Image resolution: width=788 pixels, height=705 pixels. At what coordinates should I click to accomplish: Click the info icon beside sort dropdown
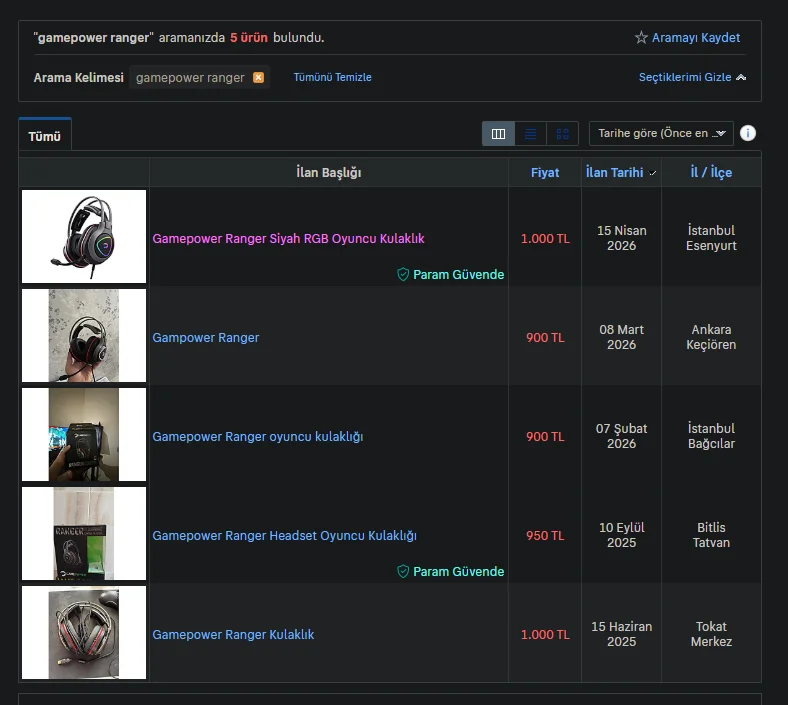748,133
